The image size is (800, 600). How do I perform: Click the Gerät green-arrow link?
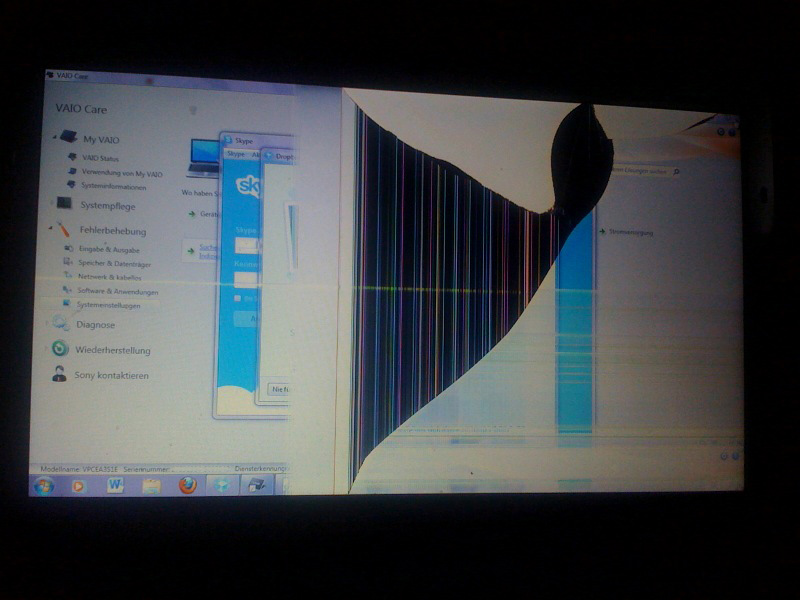click(x=203, y=214)
